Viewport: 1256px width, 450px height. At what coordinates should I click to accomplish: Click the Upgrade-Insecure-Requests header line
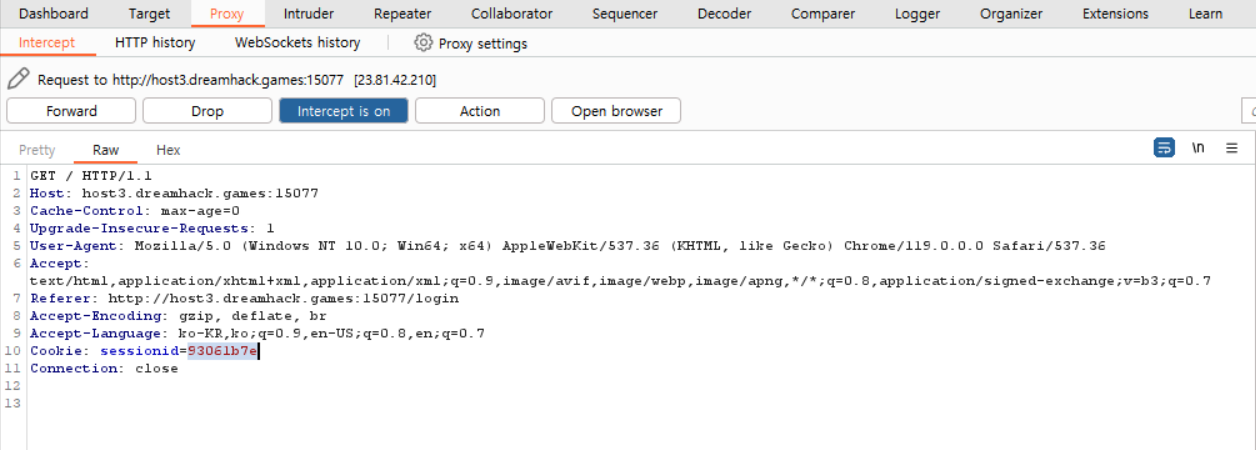(x=152, y=228)
